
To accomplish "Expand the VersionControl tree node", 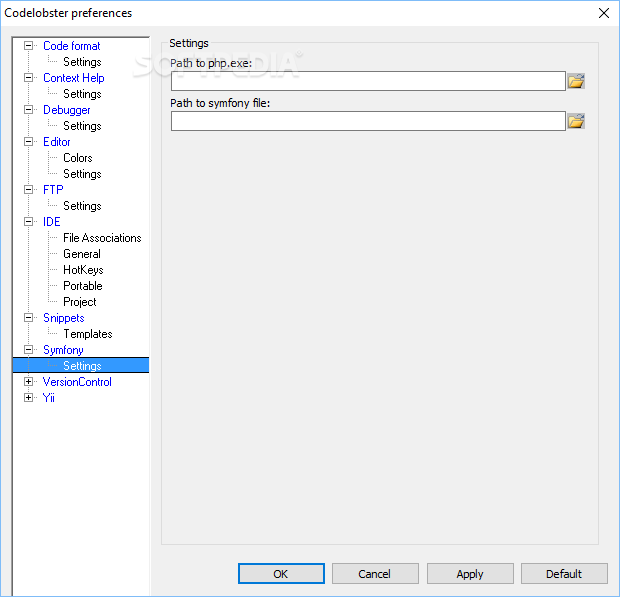I will click(x=28, y=382).
